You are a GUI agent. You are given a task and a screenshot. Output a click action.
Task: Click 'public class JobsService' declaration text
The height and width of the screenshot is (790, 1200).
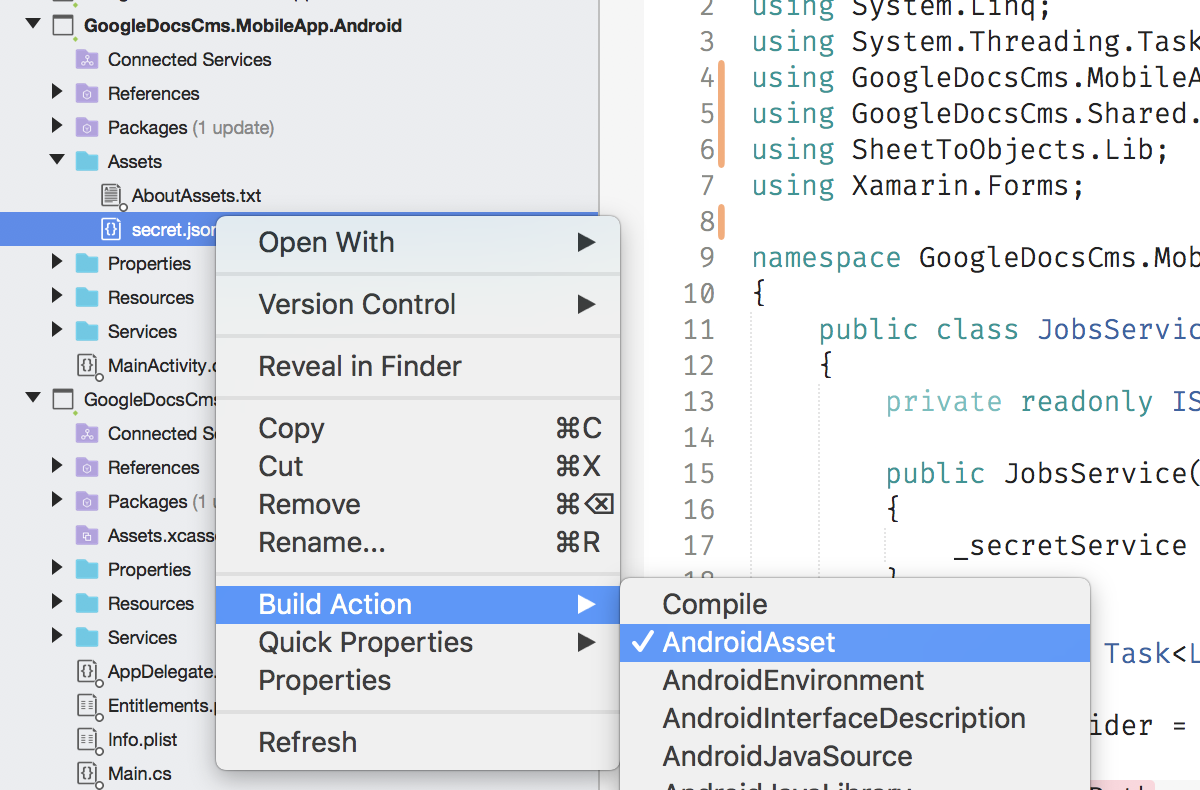click(x=1009, y=330)
